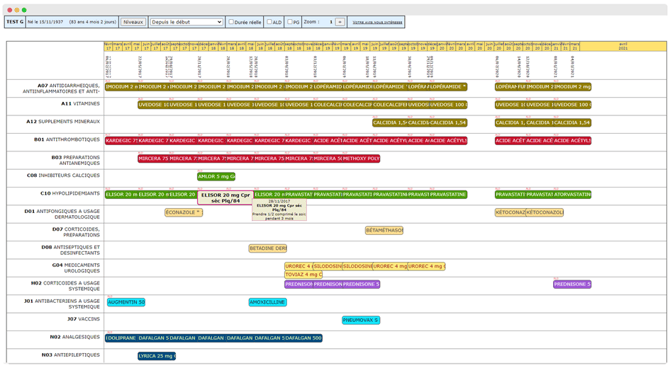
Task: Click the Niveaux button
Action: [x=133, y=22]
